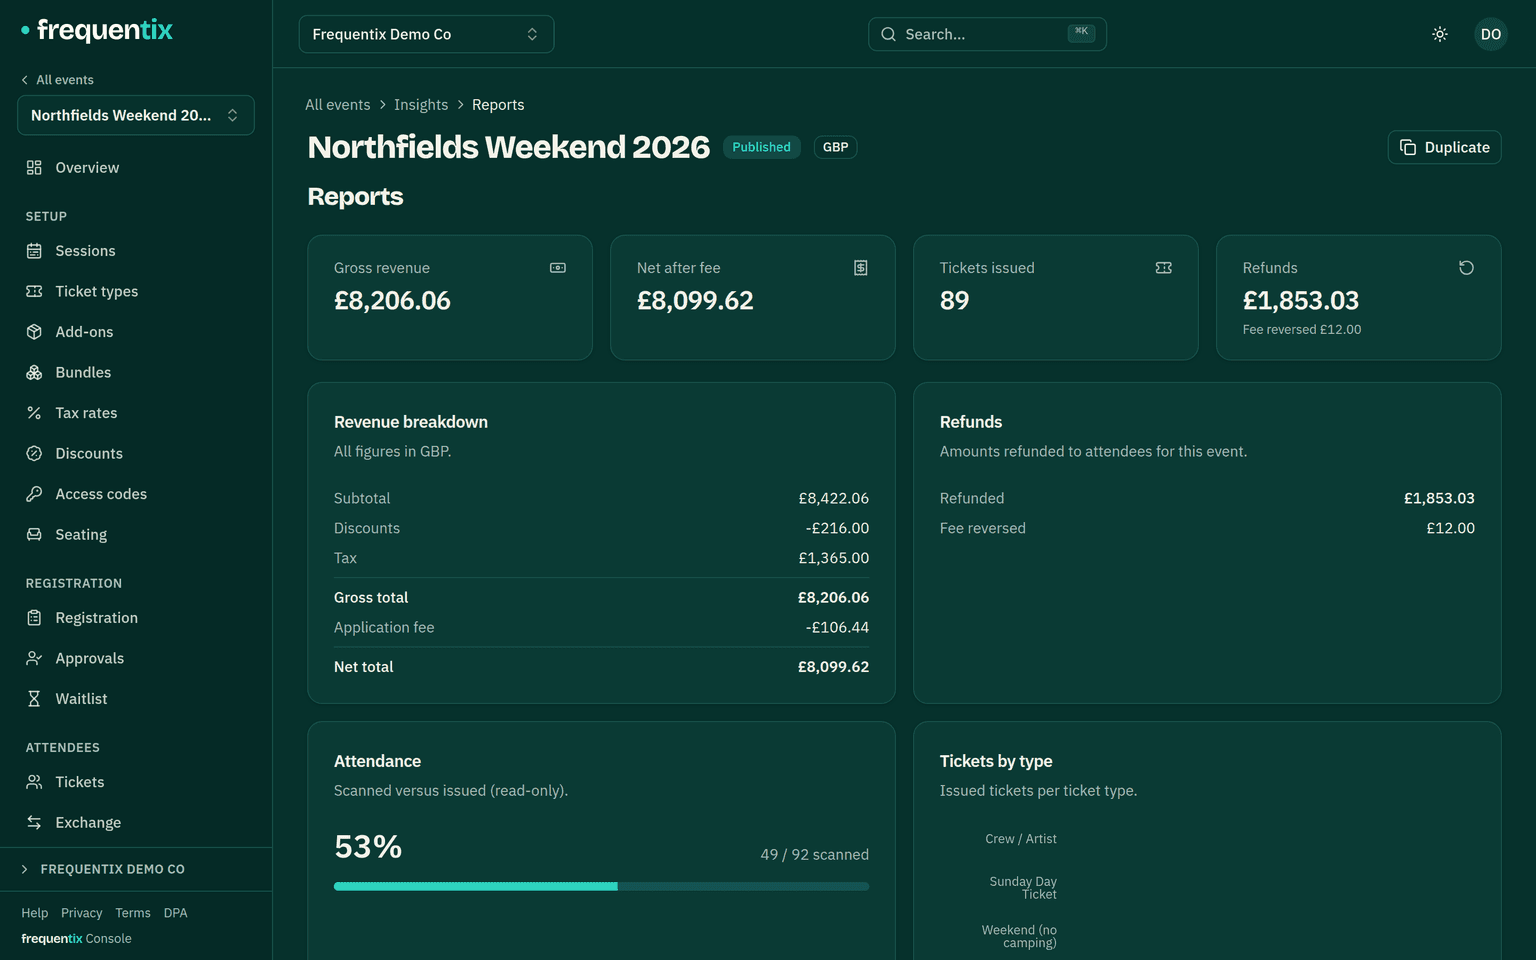Viewport: 1536px width, 960px height.
Task: Go back via the All events sidebar link
Action: pos(58,80)
